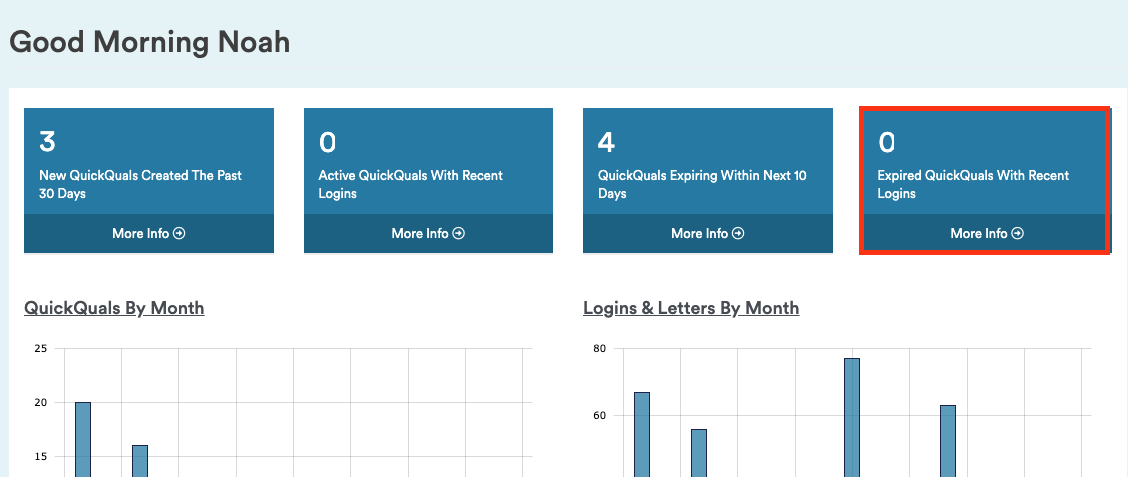This screenshot has height=477, width=1128.
Task: Click 'Active QuickQuals With Recent Logins' text
Action: [x=411, y=184]
